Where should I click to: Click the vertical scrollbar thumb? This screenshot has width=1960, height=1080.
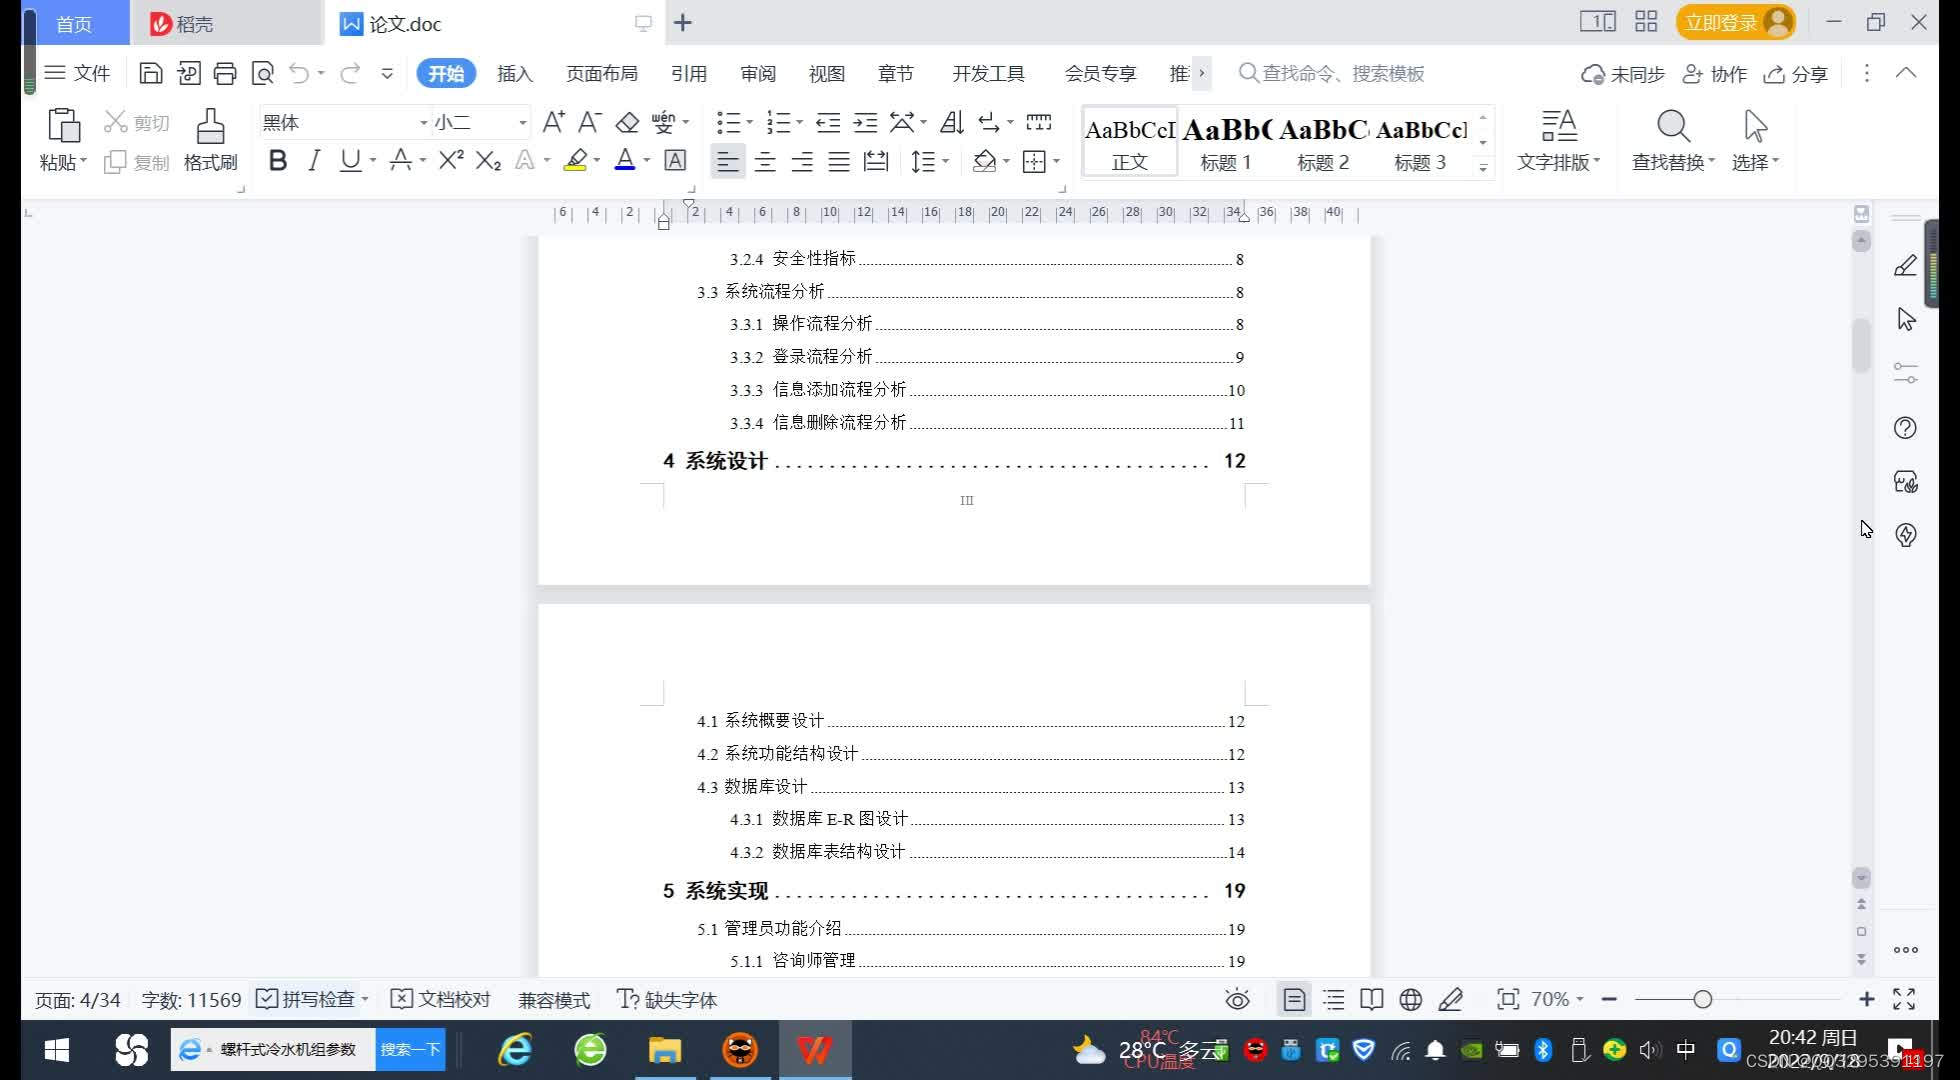[1861, 345]
